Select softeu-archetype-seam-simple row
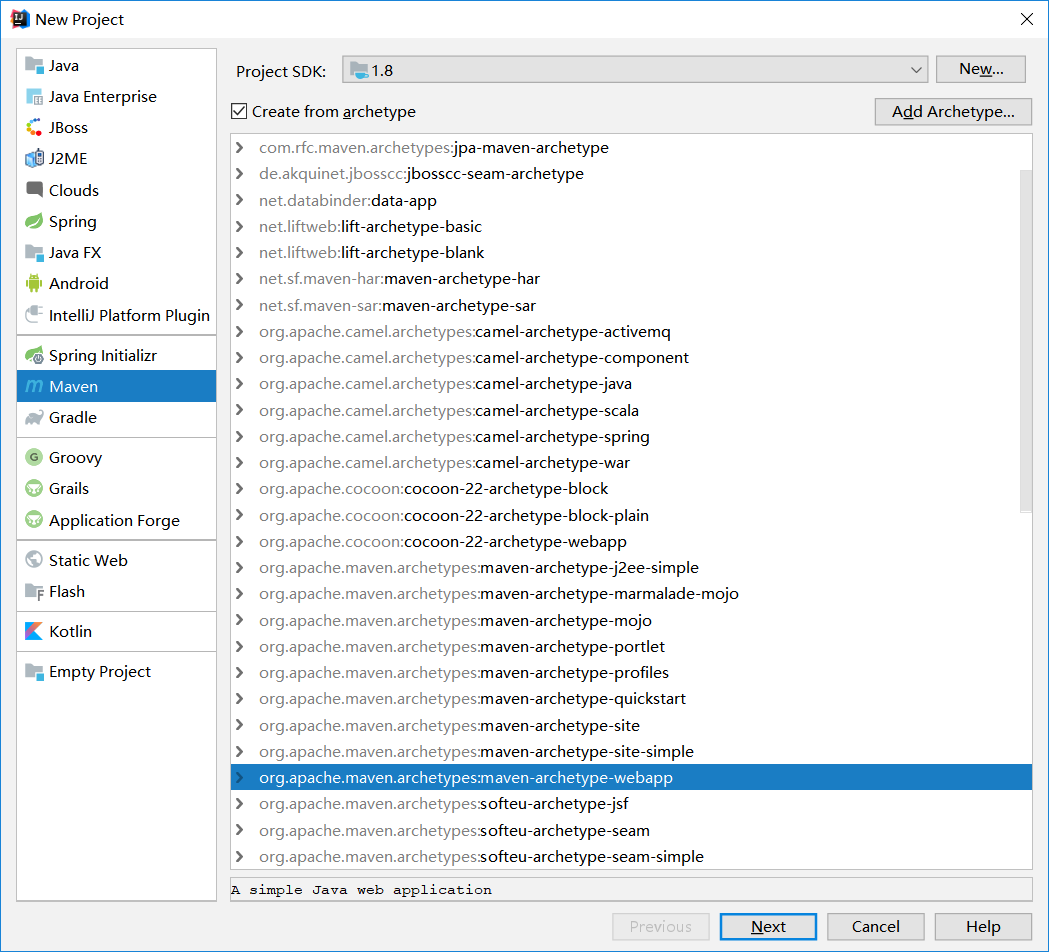 pos(631,856)
